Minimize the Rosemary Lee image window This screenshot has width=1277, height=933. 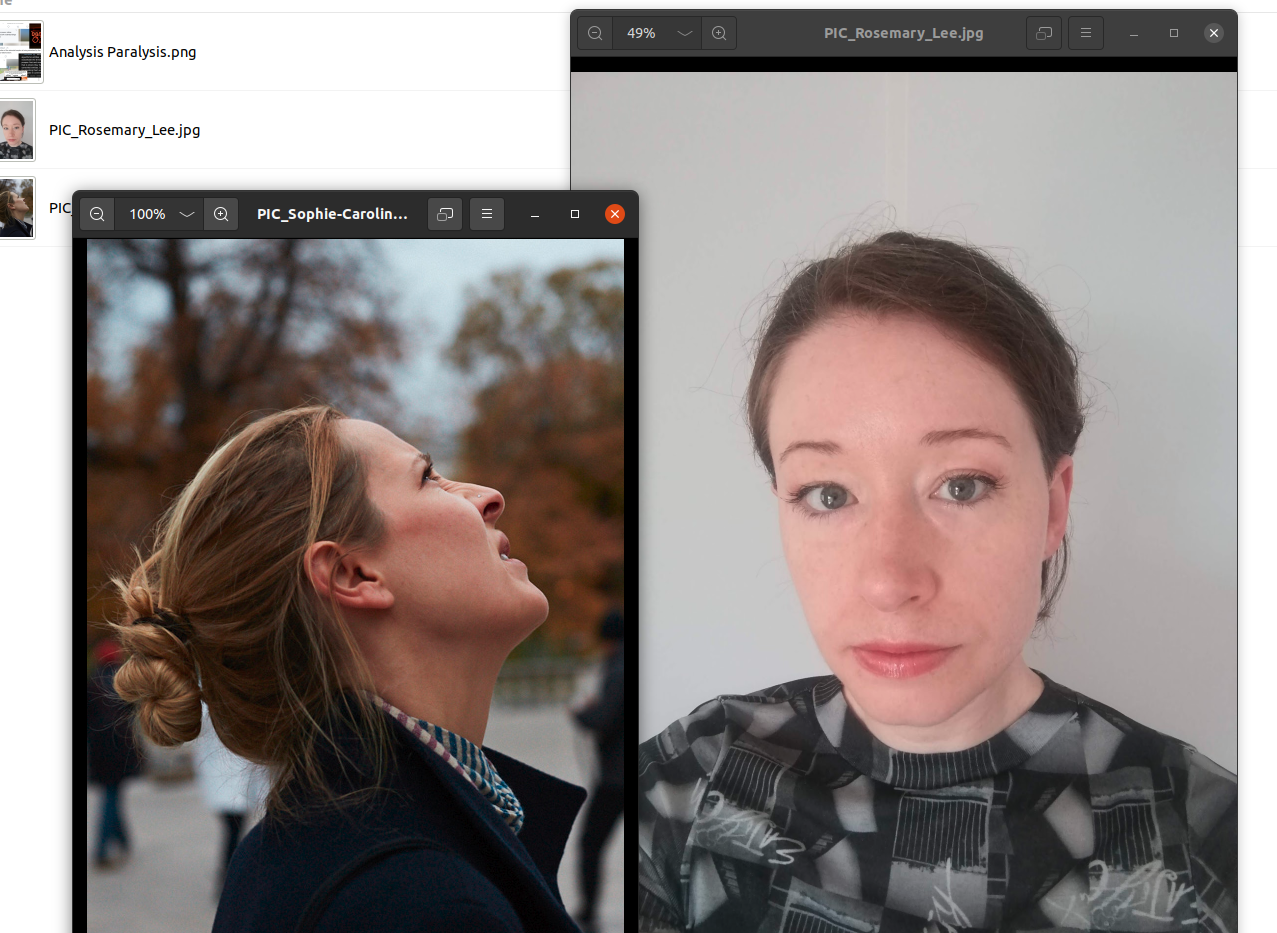[1133, 33]
